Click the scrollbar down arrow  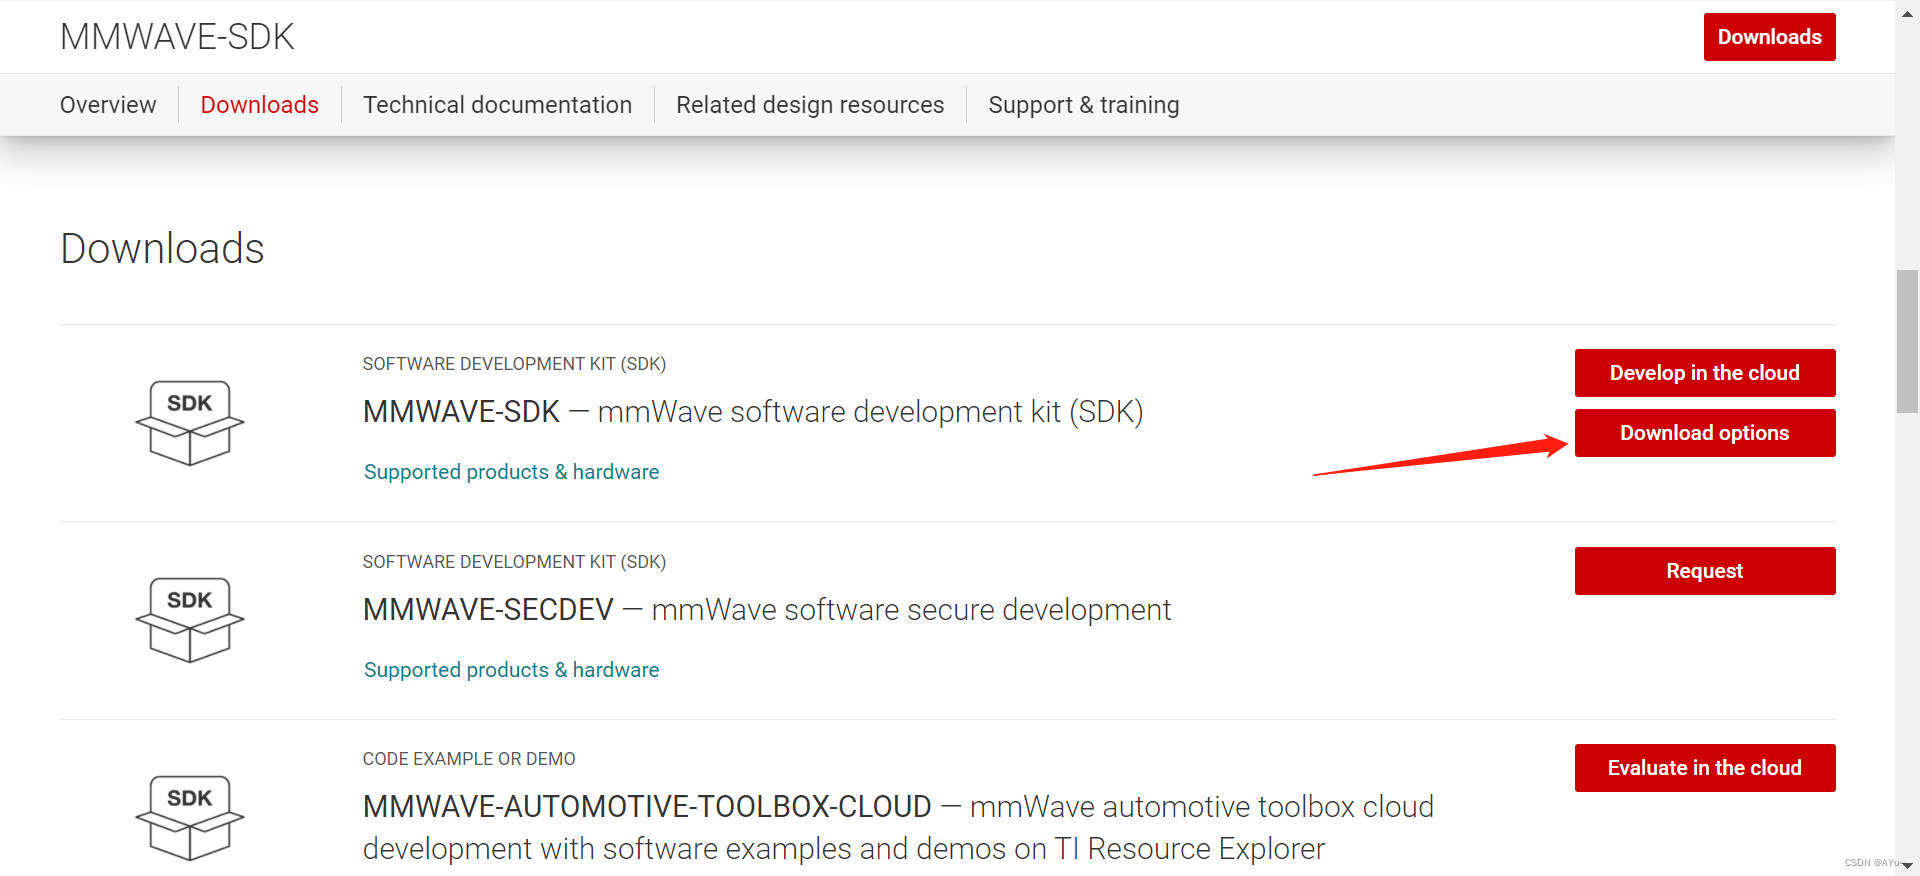(1908, 866)
